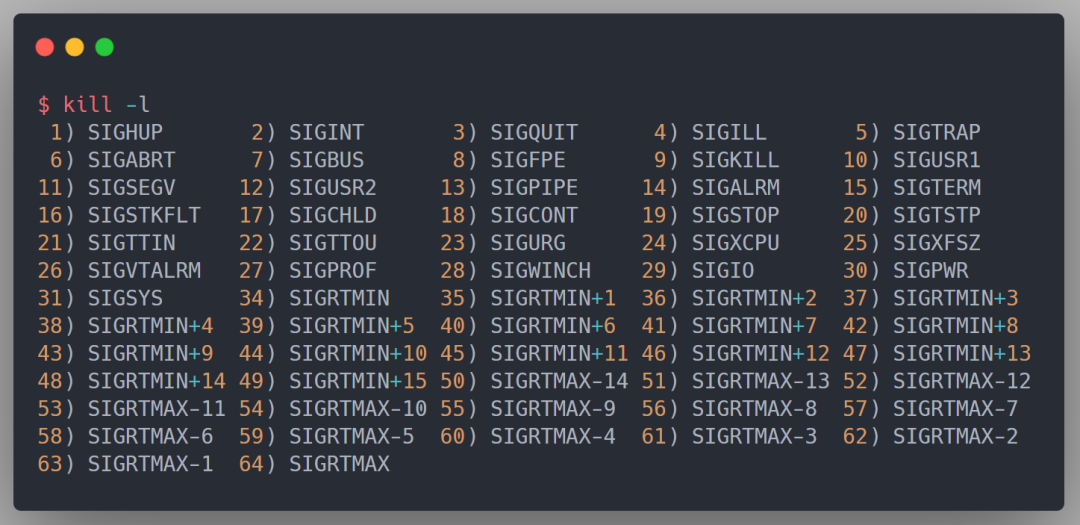This screenshot has width=1080, height=525.
Task: Click the SIGXFSZ signal name
Action: tap(936, 243)
